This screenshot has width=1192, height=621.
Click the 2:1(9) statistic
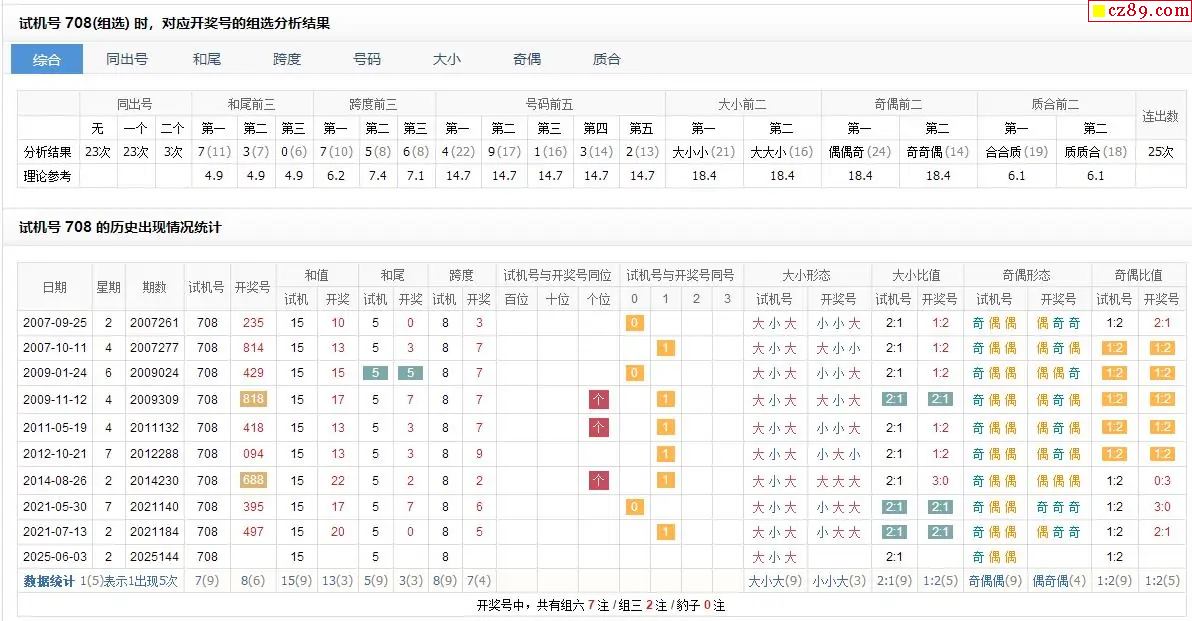(894, 581)
